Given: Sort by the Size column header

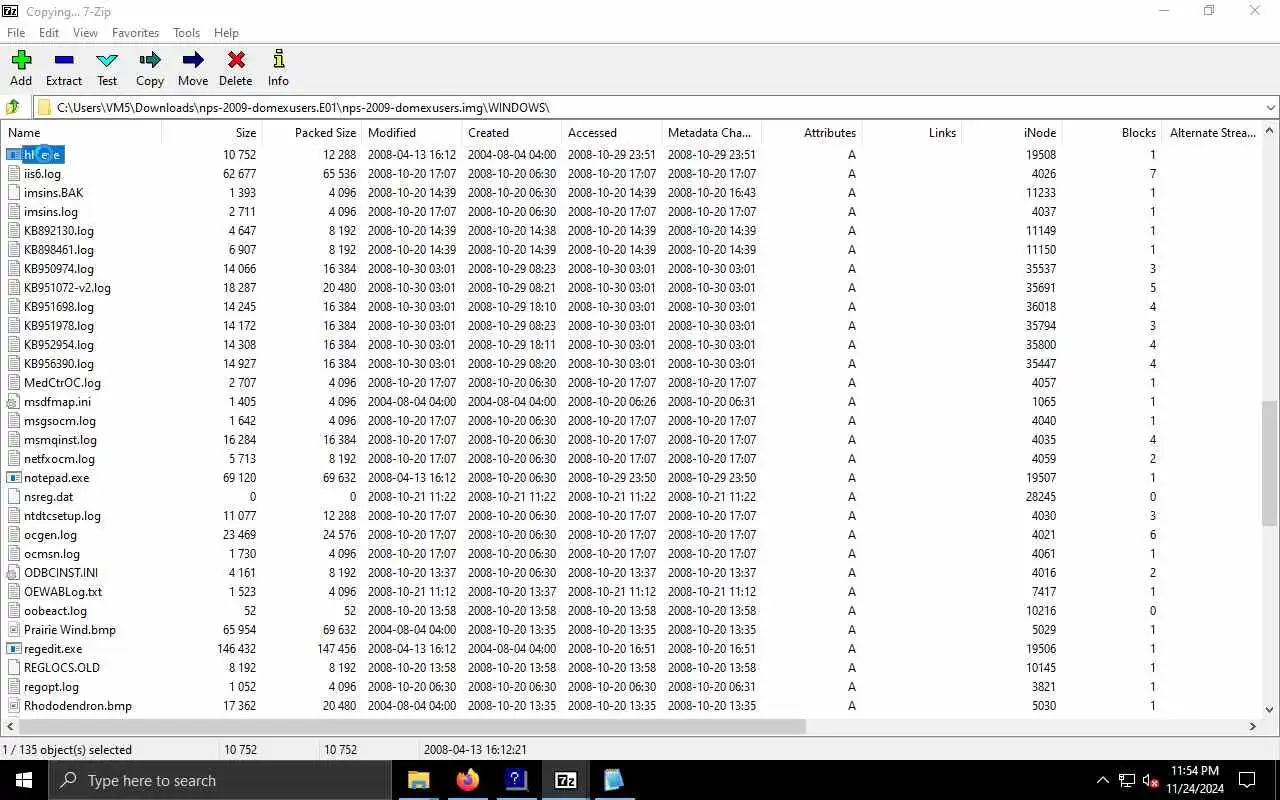Looking at the screenshot, I should (x=212, y=132).
